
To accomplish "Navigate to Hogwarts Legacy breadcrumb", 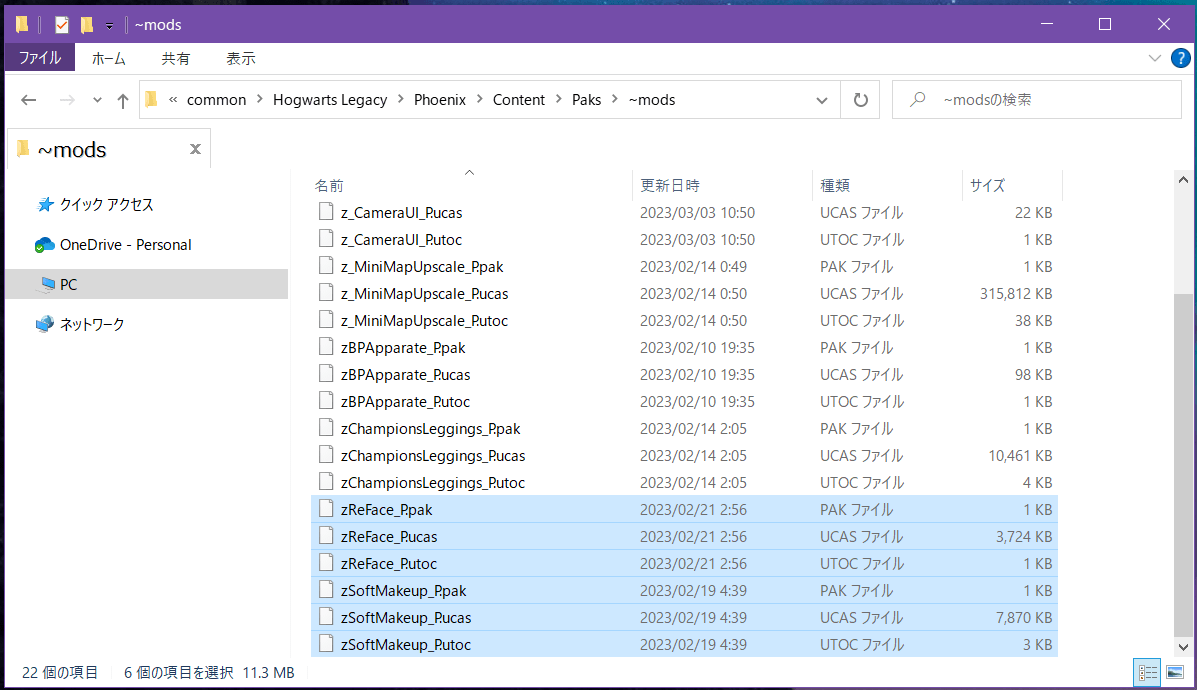I will (x=330, y=100).
